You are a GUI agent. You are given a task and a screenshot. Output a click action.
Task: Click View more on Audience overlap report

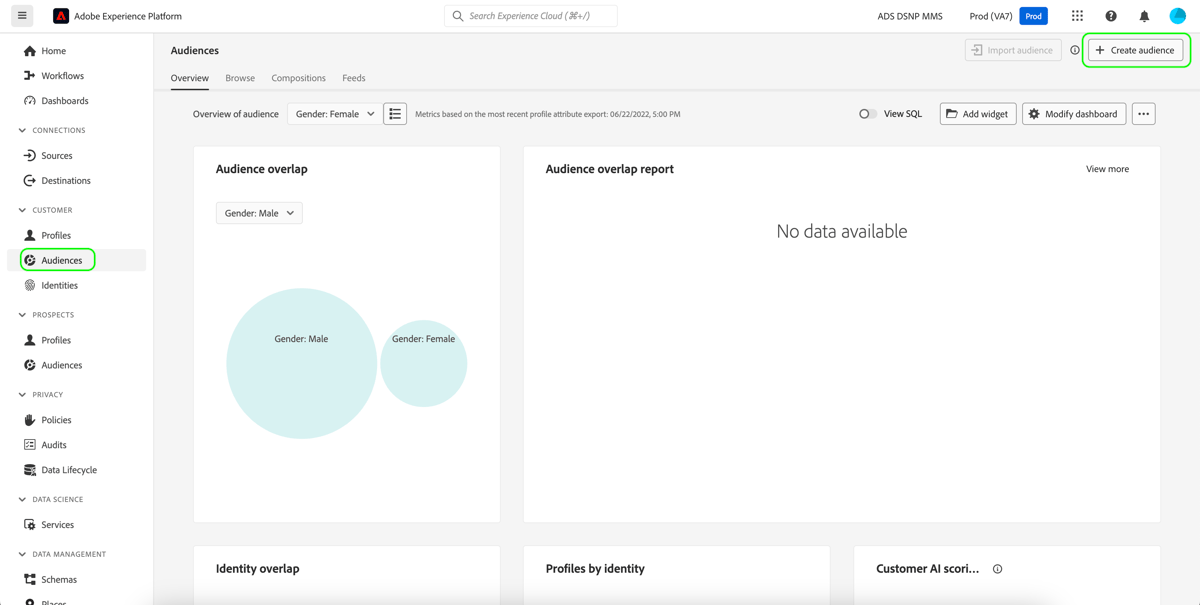click(x=1107, y=168)
